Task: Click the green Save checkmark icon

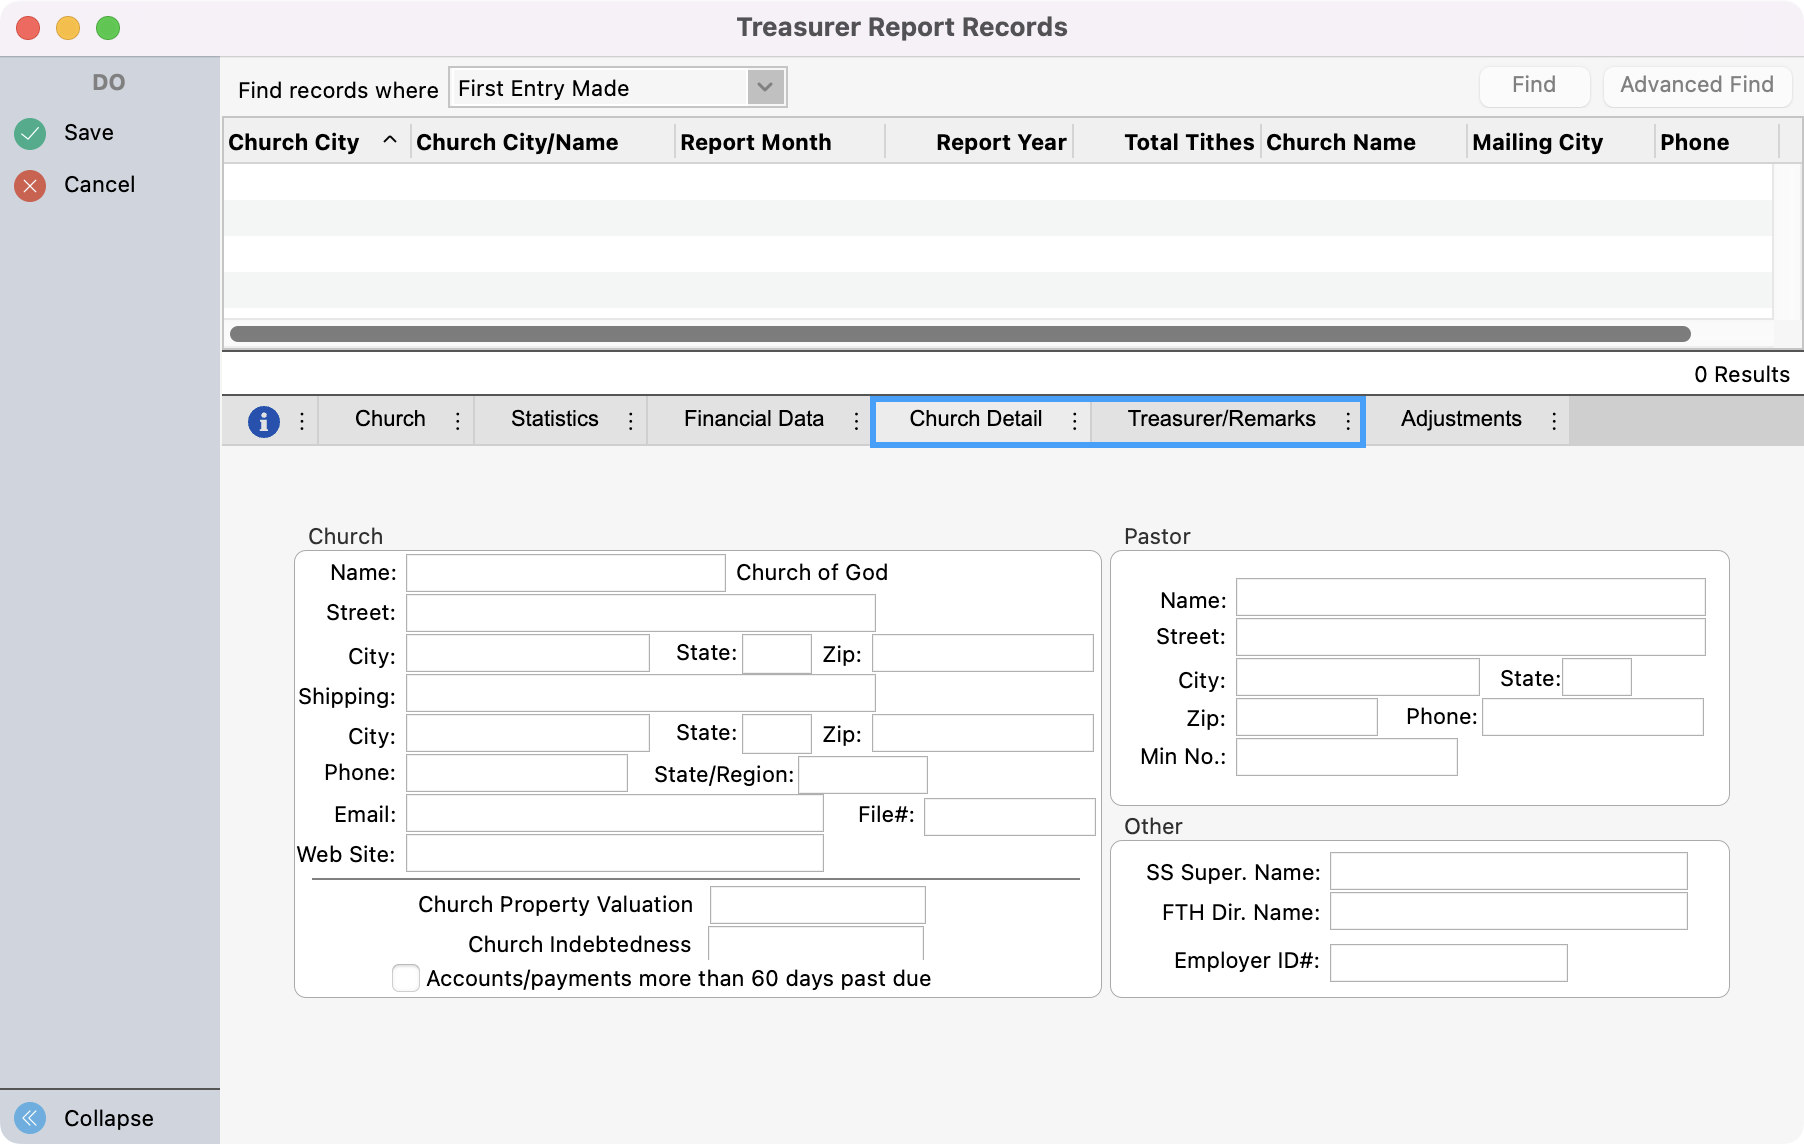Action: click(x=30, y=132)
